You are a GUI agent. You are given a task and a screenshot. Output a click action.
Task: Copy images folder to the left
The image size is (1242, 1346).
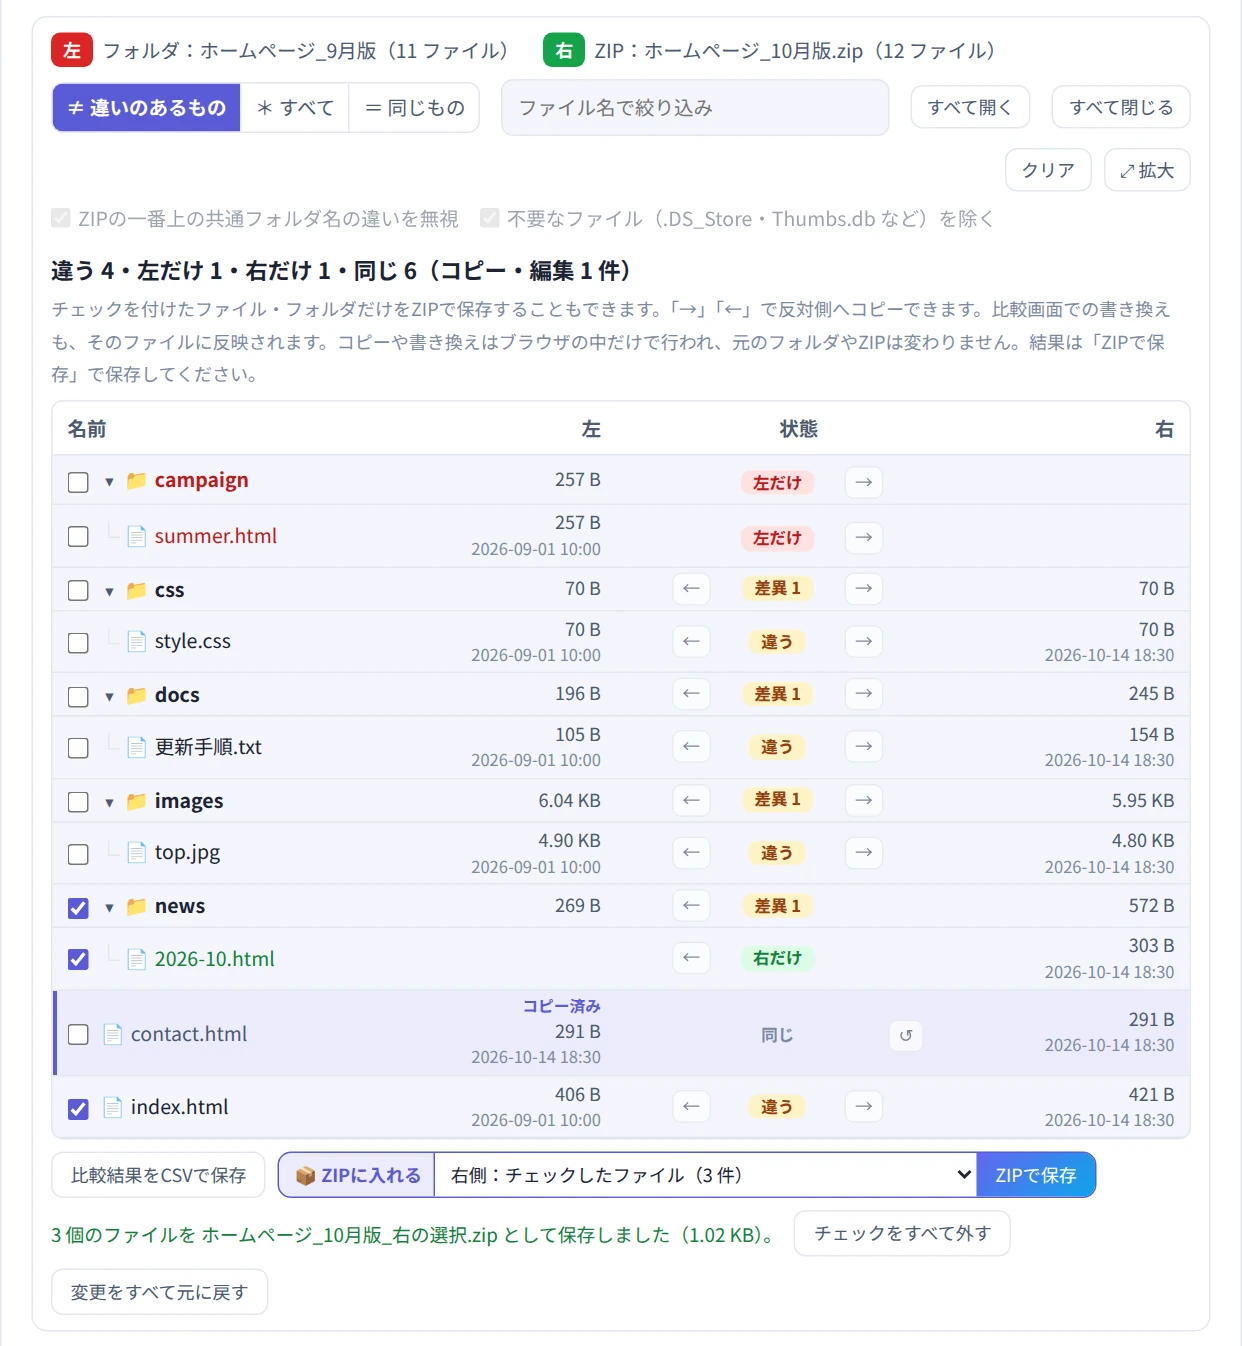tap(691, 800)
